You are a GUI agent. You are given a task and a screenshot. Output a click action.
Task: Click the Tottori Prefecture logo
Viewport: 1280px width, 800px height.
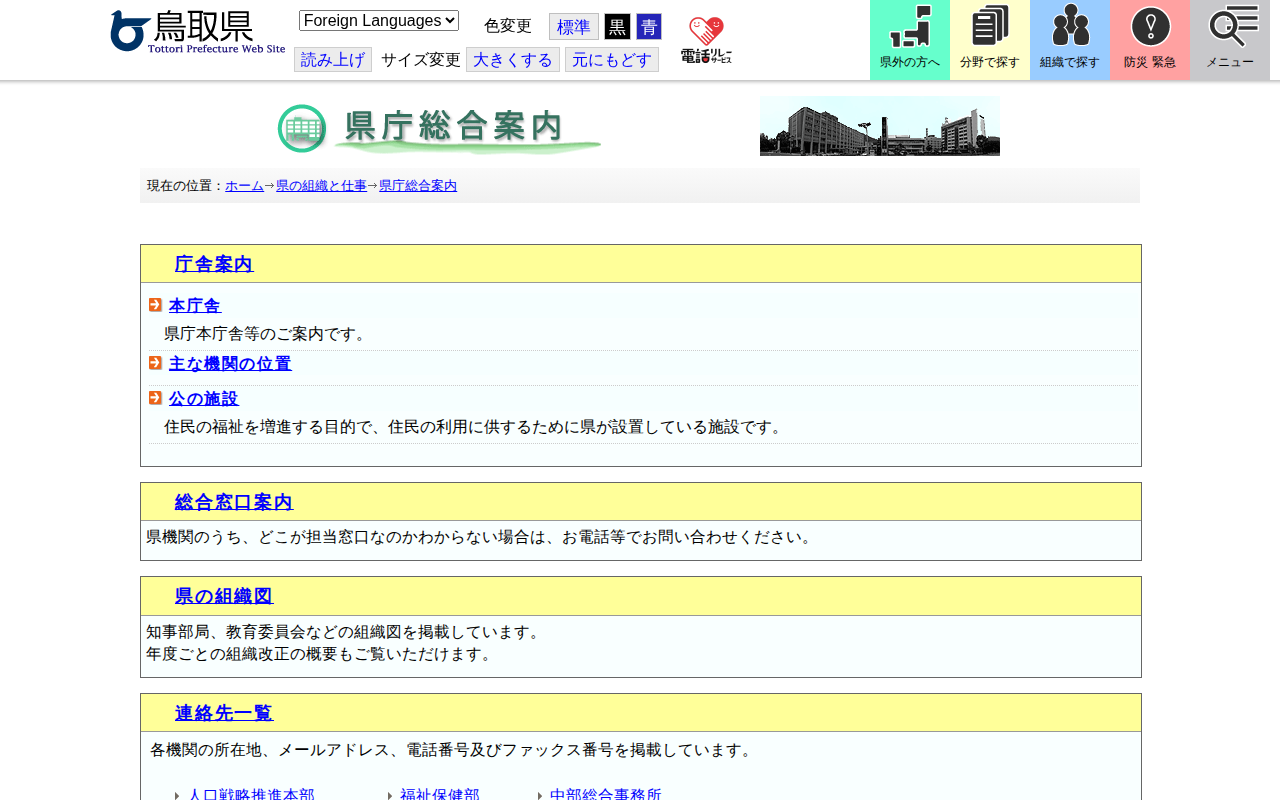(197, 32)
